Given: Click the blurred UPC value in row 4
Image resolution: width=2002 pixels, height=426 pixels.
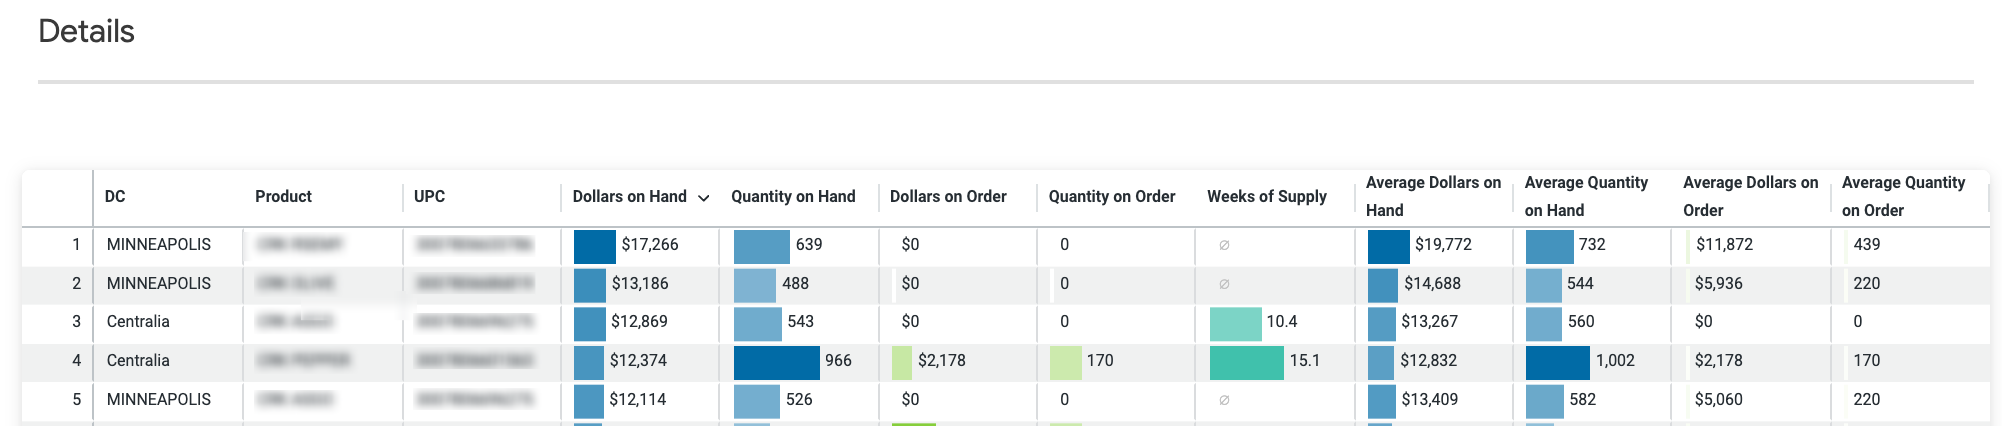Looking at the screenshot, I should click(474, 360).
